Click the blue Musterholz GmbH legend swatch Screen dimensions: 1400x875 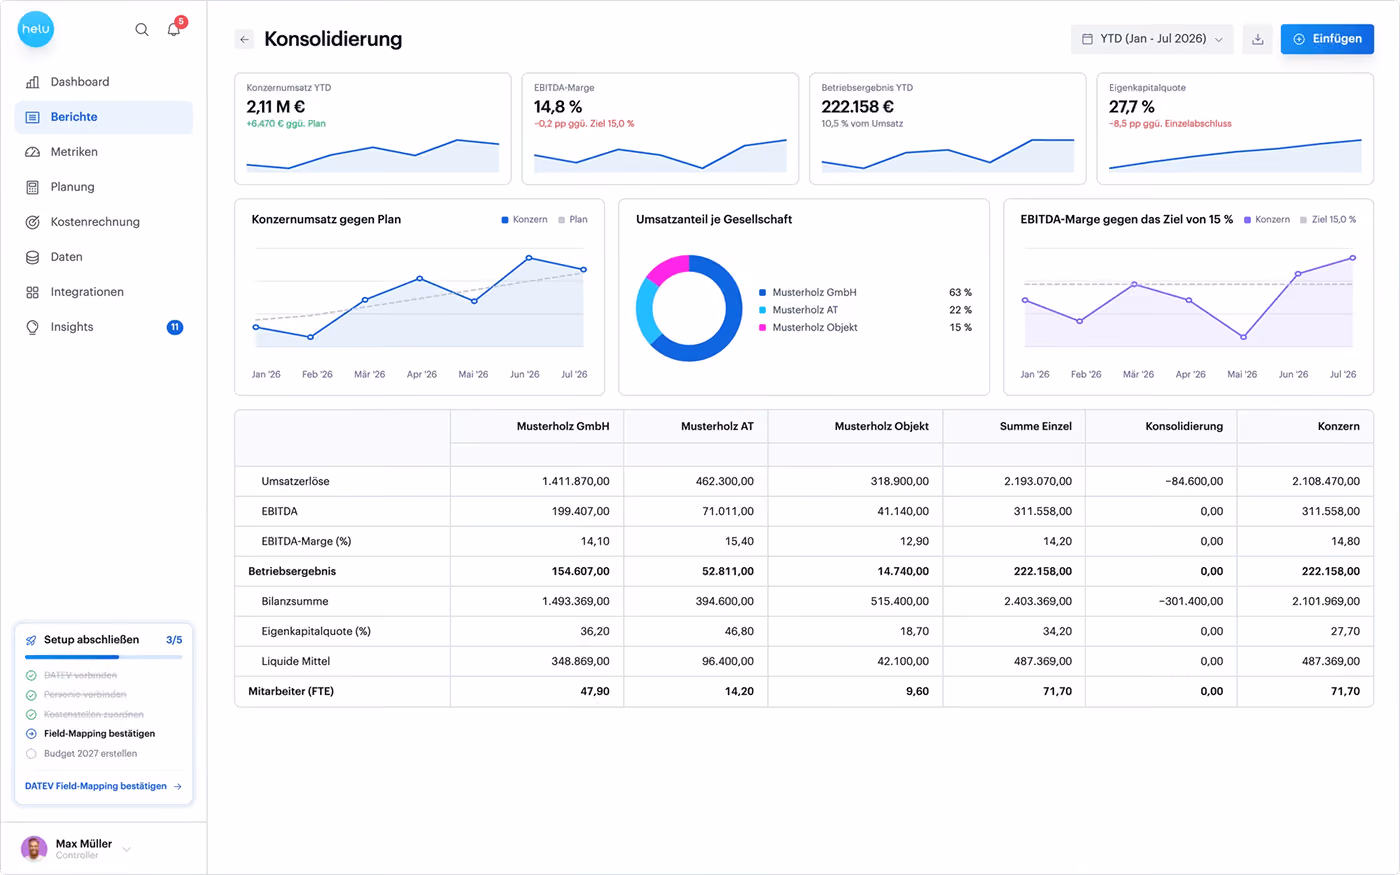(763, 293)
